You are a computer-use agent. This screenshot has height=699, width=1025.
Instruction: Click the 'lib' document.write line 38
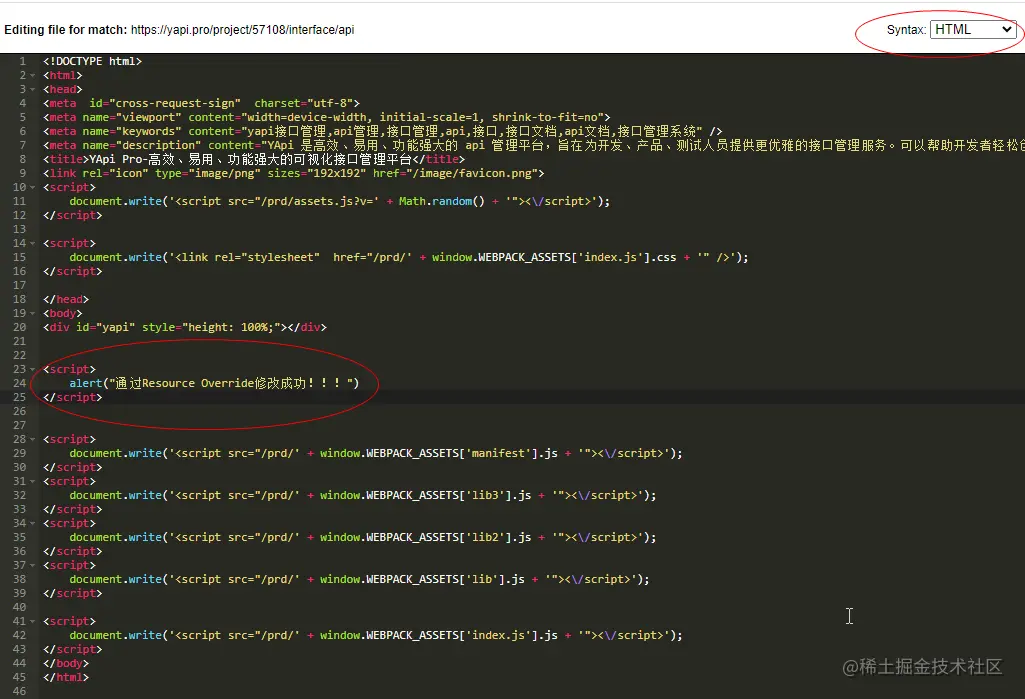(x=360, y=579)
